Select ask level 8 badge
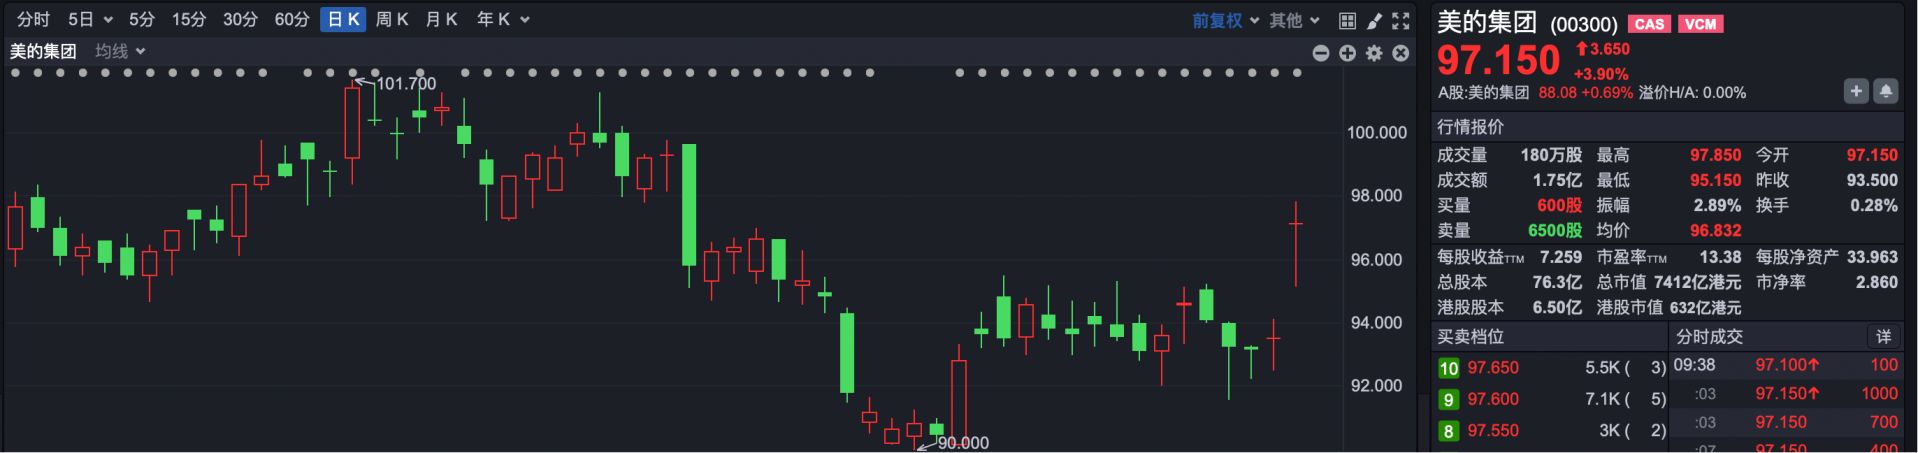1918x453 pixels. pos(1448,431)
